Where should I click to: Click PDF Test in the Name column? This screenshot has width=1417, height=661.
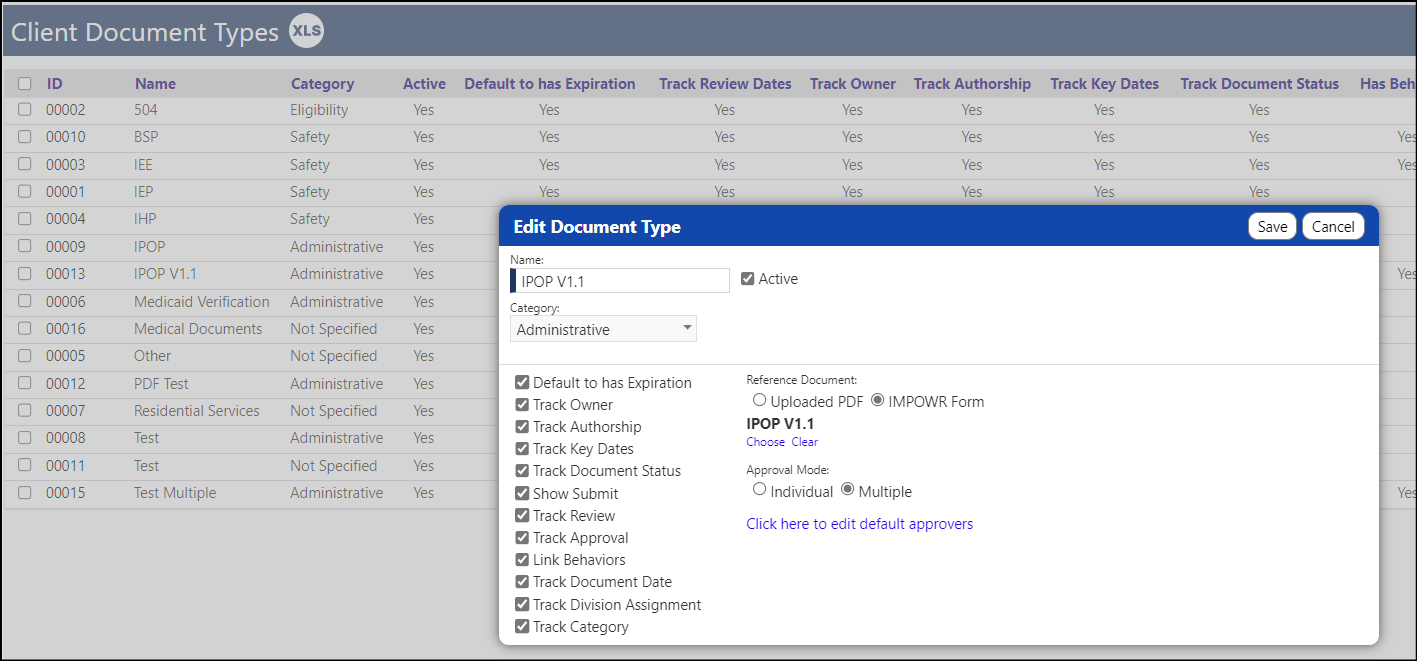[x=161, y=384]
